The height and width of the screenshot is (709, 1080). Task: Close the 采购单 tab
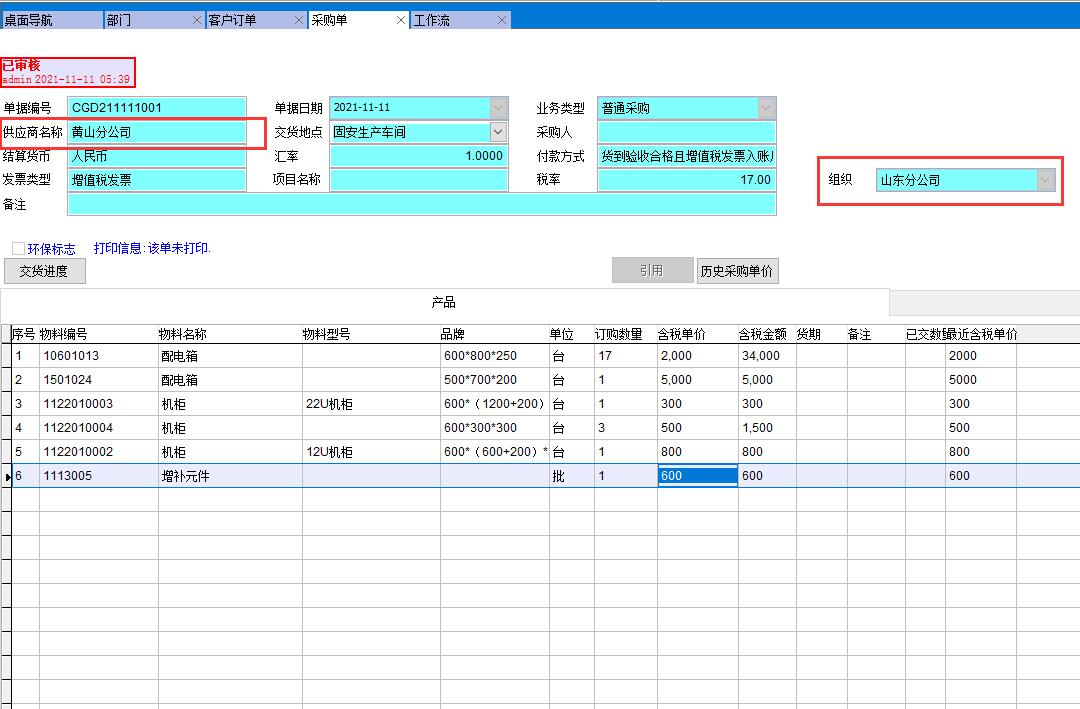401,20
